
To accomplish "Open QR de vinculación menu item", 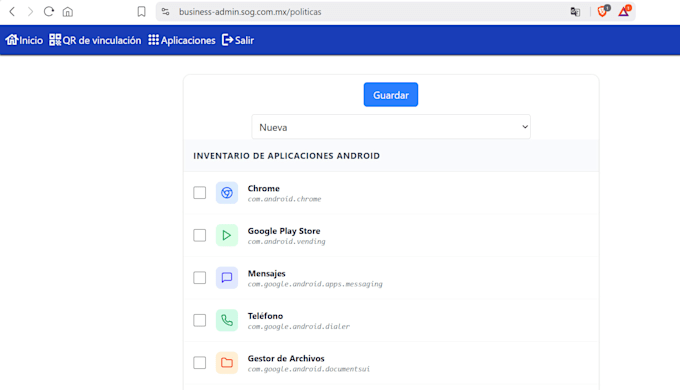I will click(x=95, y=40).
